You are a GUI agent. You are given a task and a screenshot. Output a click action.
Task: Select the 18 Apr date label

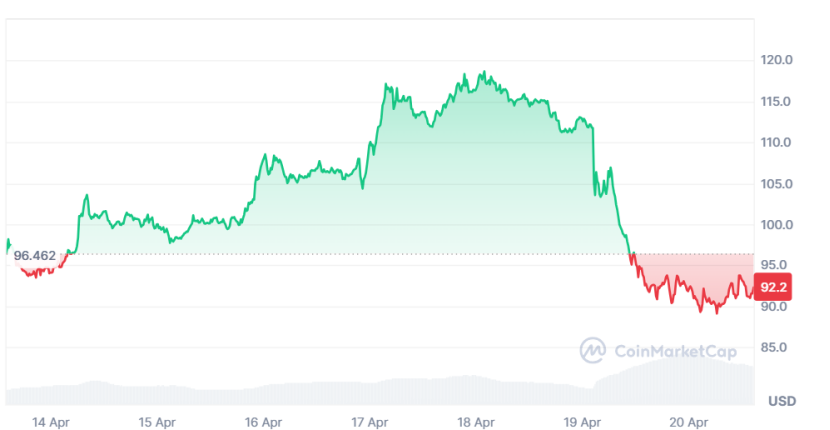click(x=478, y=422)
